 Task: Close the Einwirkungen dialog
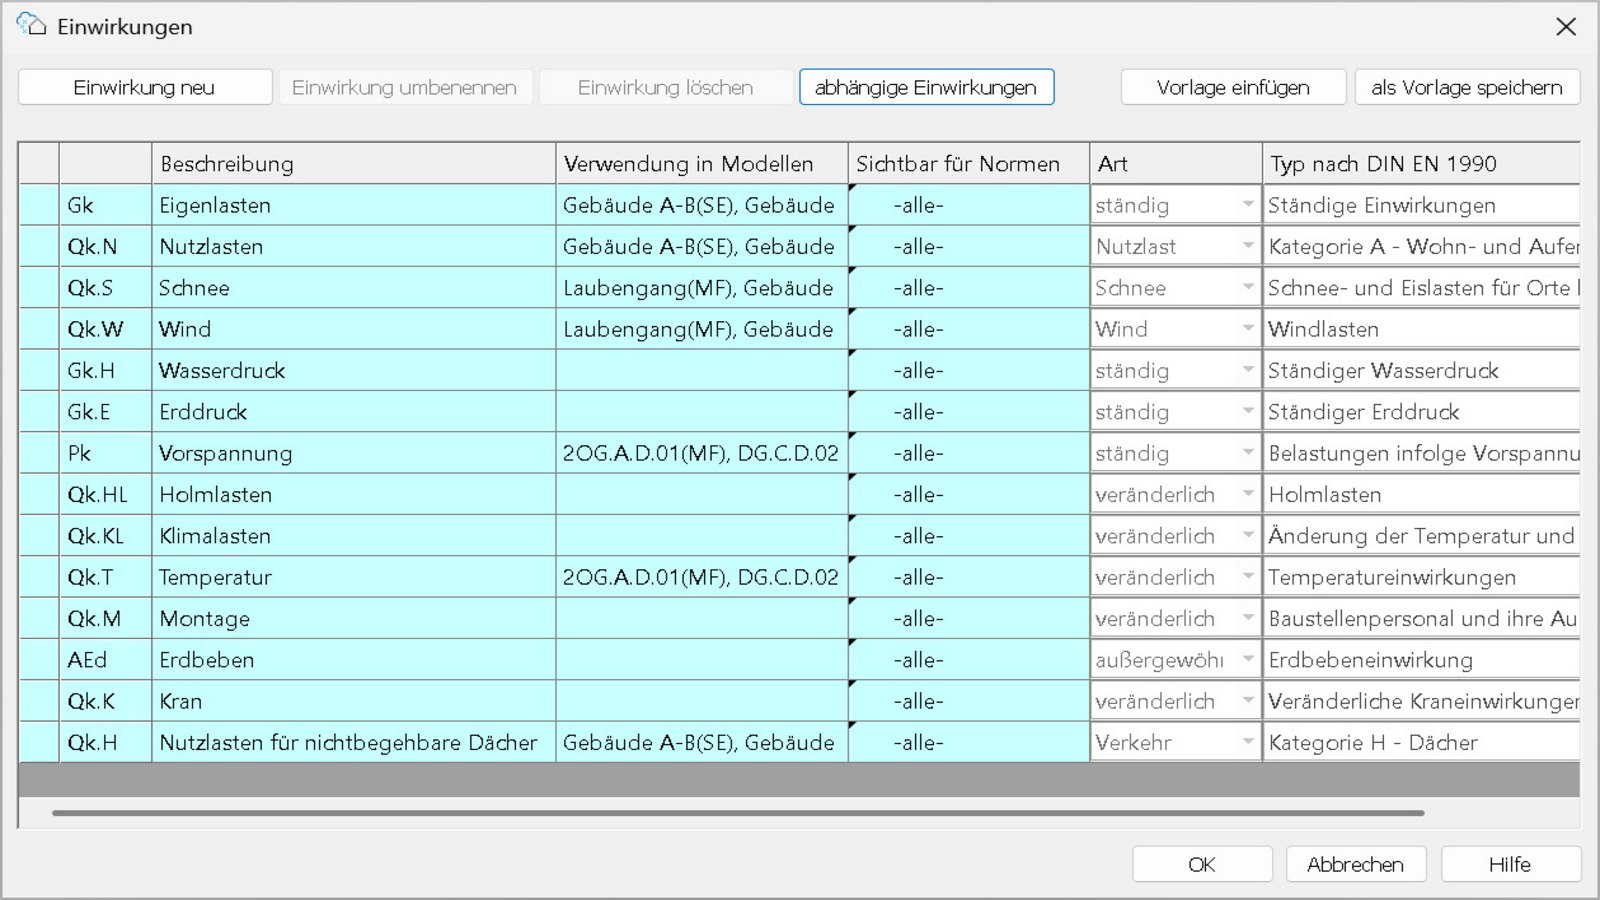(1566, 27)
